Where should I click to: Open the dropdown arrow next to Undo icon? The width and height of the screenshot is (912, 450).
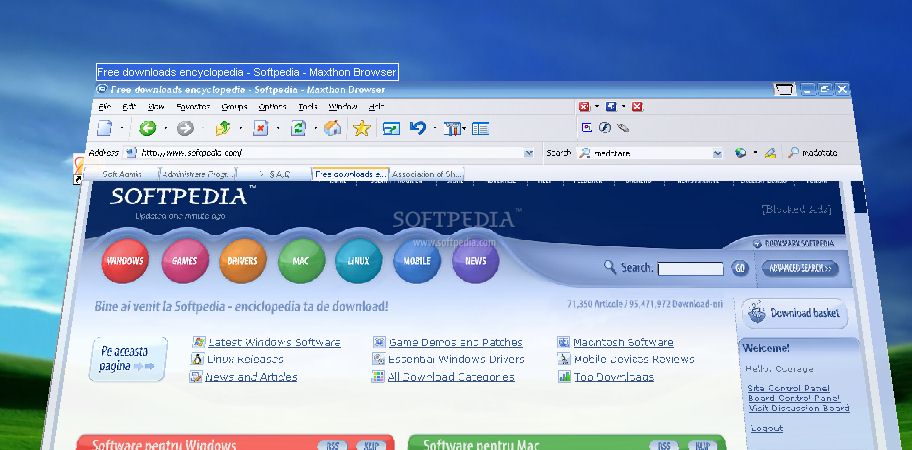coord(434,128)
